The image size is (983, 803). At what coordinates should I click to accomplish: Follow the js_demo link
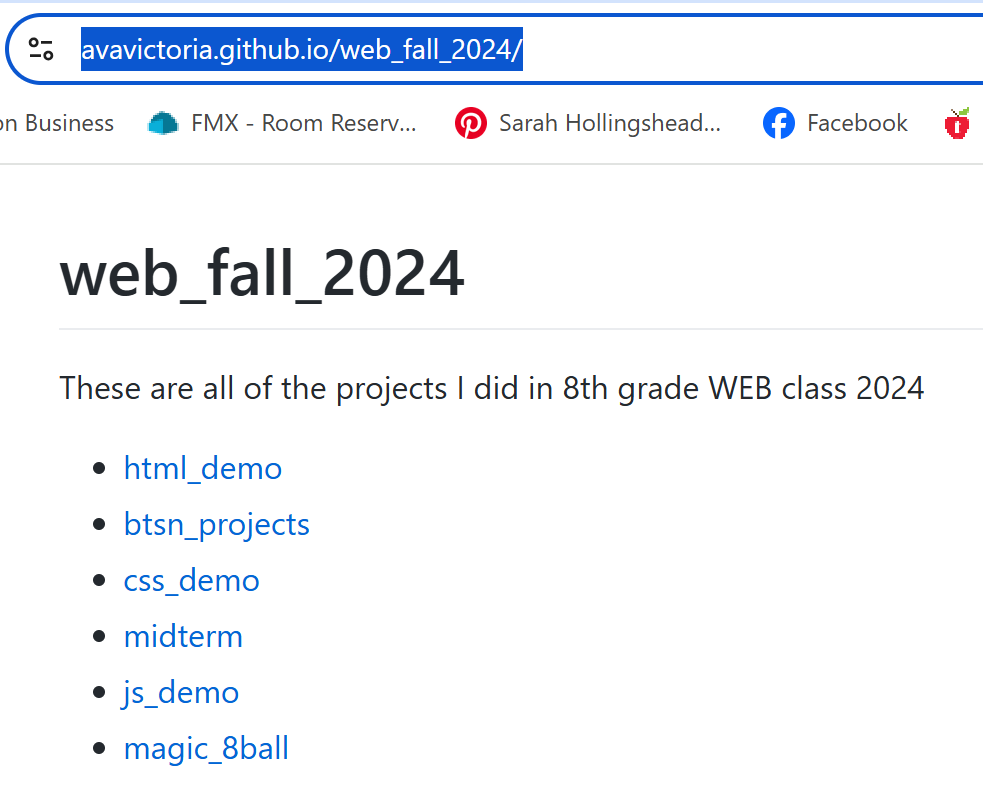[x=181, y=693]
